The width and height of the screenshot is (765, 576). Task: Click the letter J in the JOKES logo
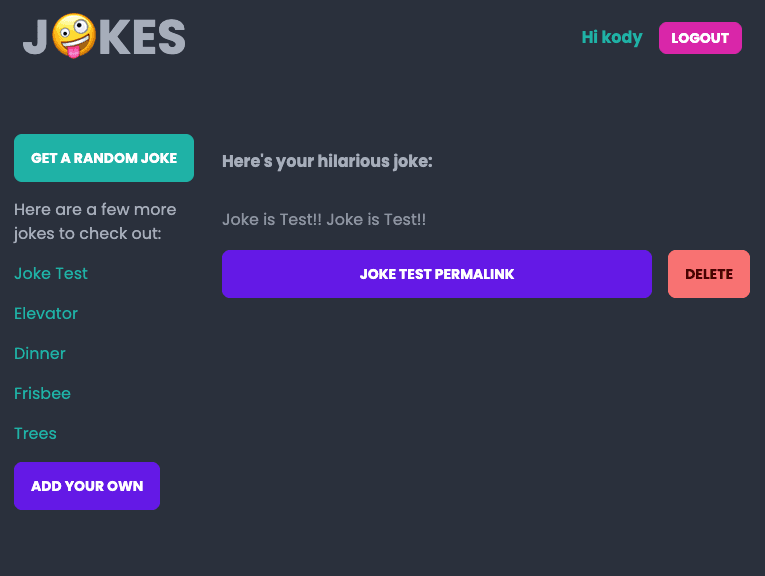[x=36, y=38]
